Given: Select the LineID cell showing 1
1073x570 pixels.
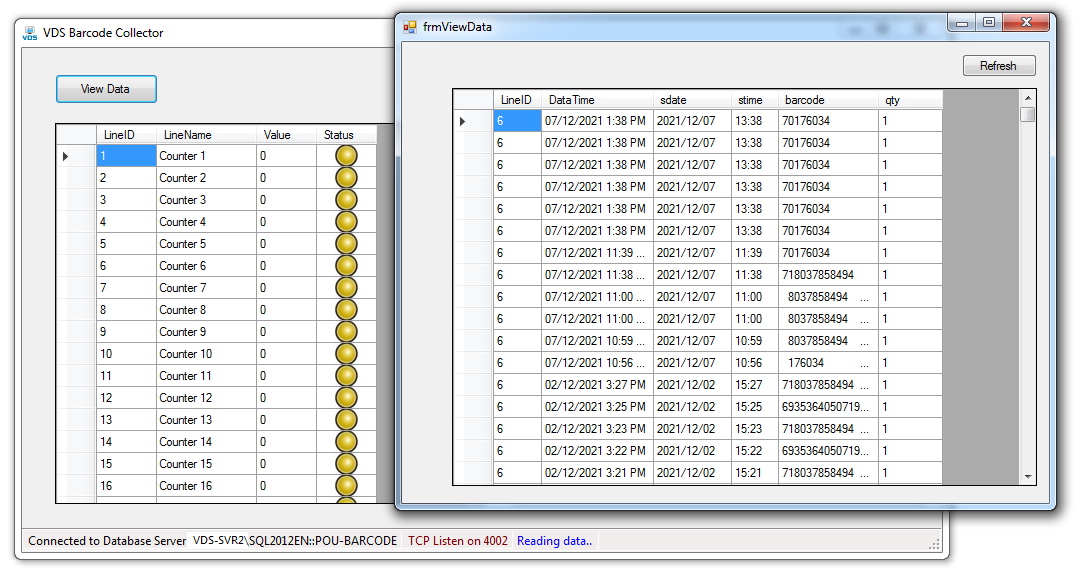Looking at the screenshot, I should tap(127, 156).
